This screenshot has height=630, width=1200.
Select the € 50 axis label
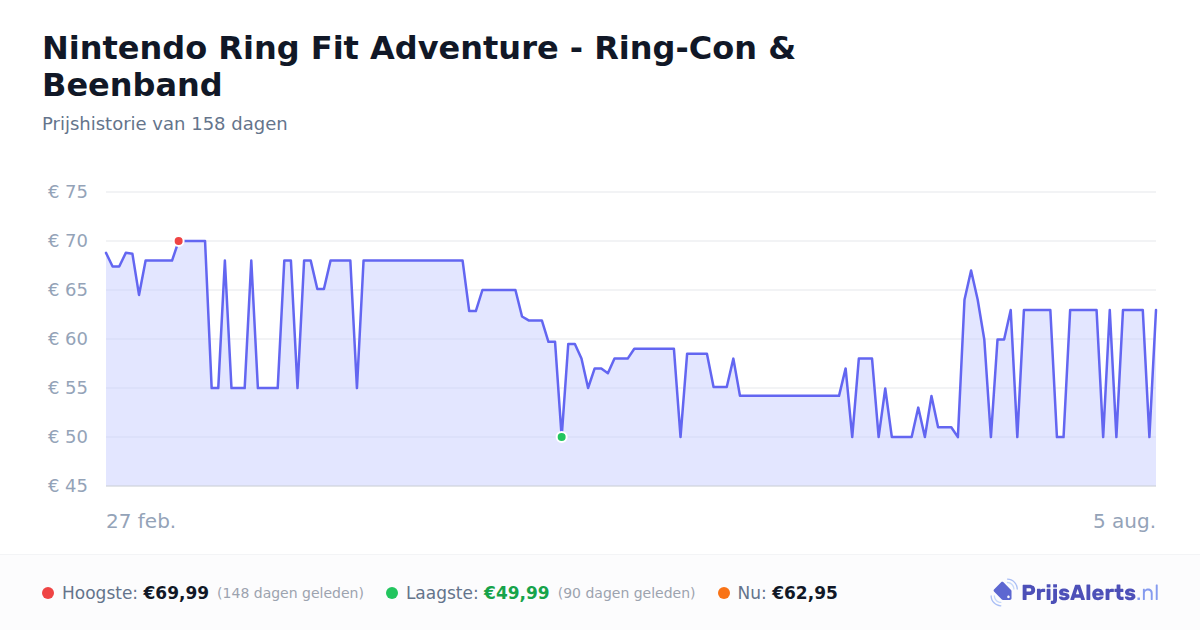[x=68, y=437]
